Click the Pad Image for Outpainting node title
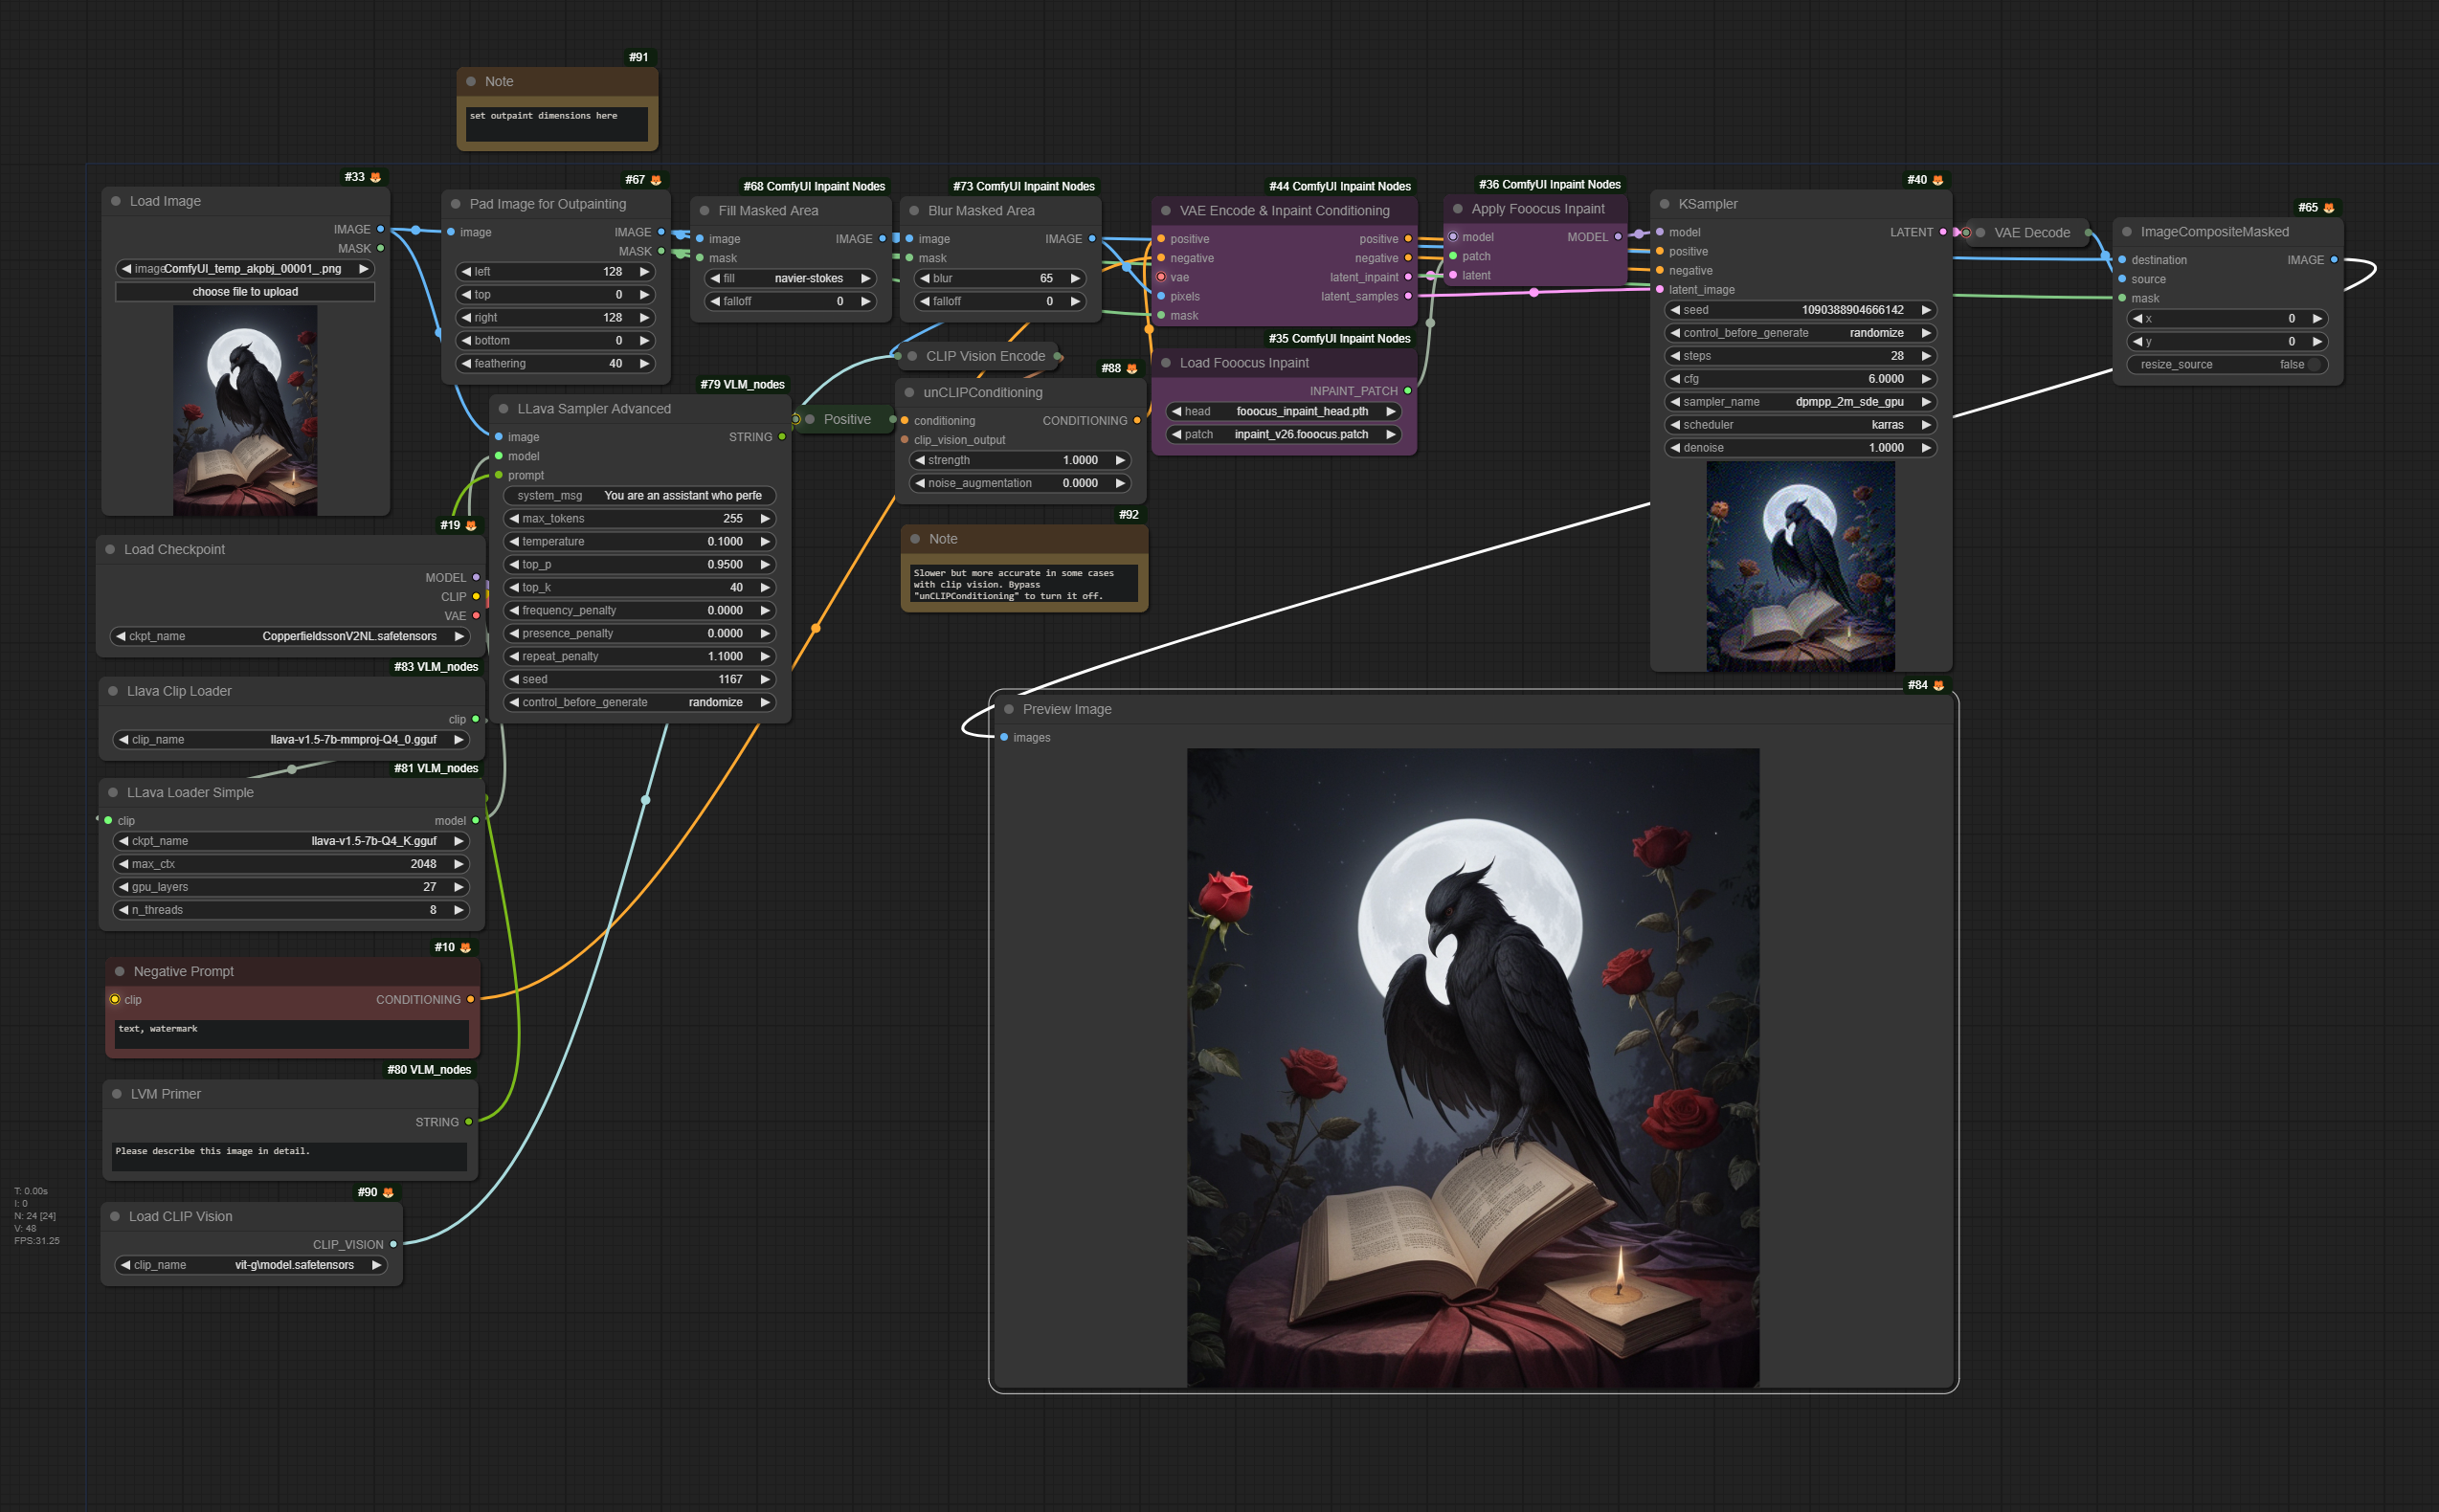Viewport: 2439px width, 1512px height. coord(547,204)
